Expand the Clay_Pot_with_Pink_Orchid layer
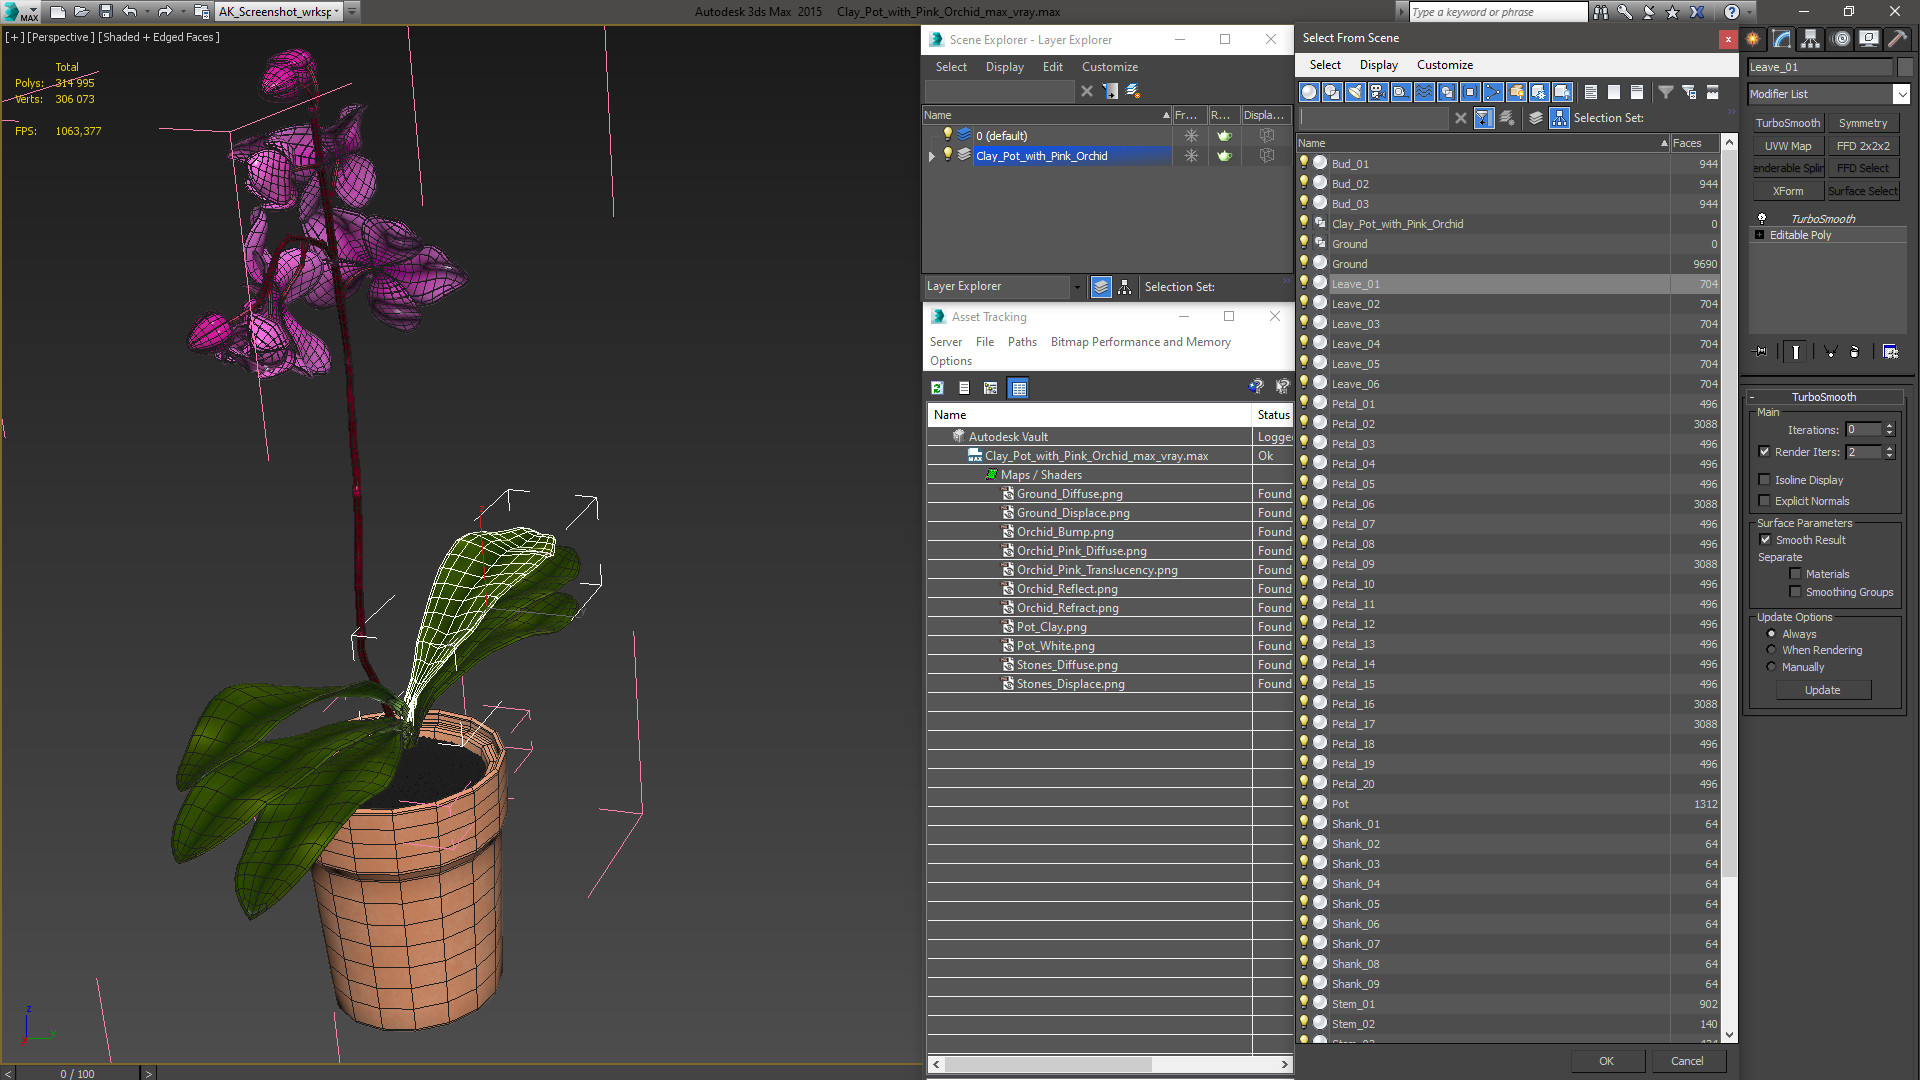Screen dimensions: 1920x1080 (932, 156)
